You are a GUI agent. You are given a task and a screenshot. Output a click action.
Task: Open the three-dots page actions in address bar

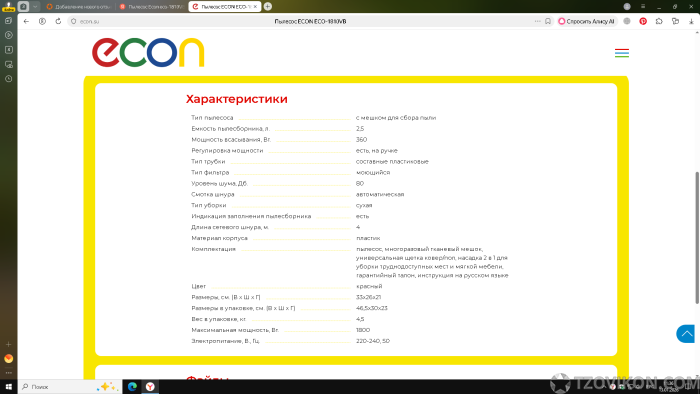(x=538, y=21)
